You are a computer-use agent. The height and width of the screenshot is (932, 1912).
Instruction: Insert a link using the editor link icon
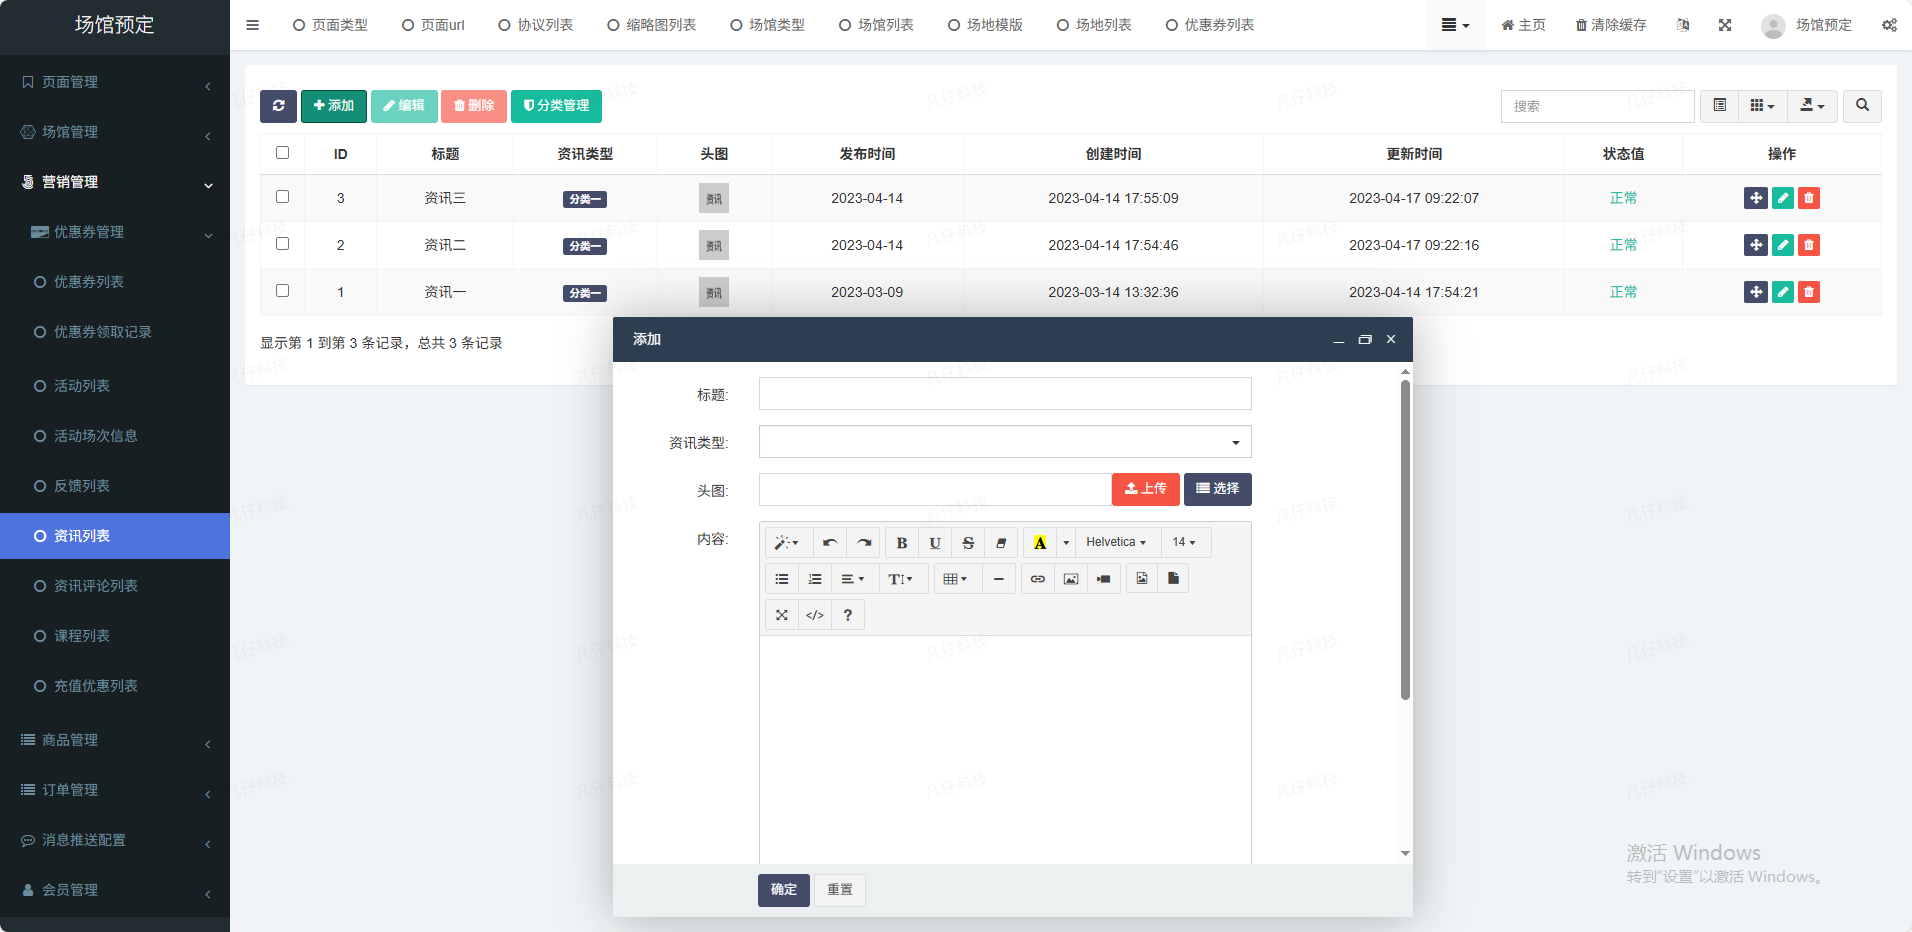coord(1038,579)
